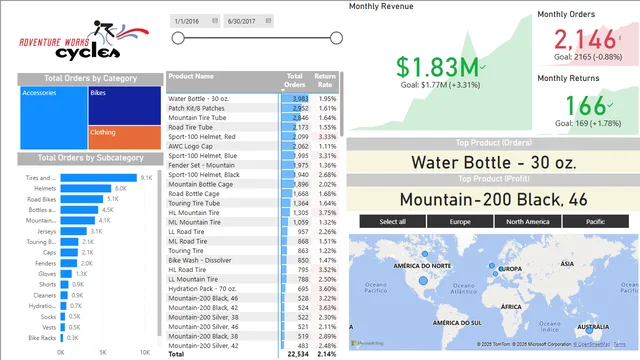The image size is (640, 360).
Task: Sort by Total Orders column header
Action: coord(294,80)
